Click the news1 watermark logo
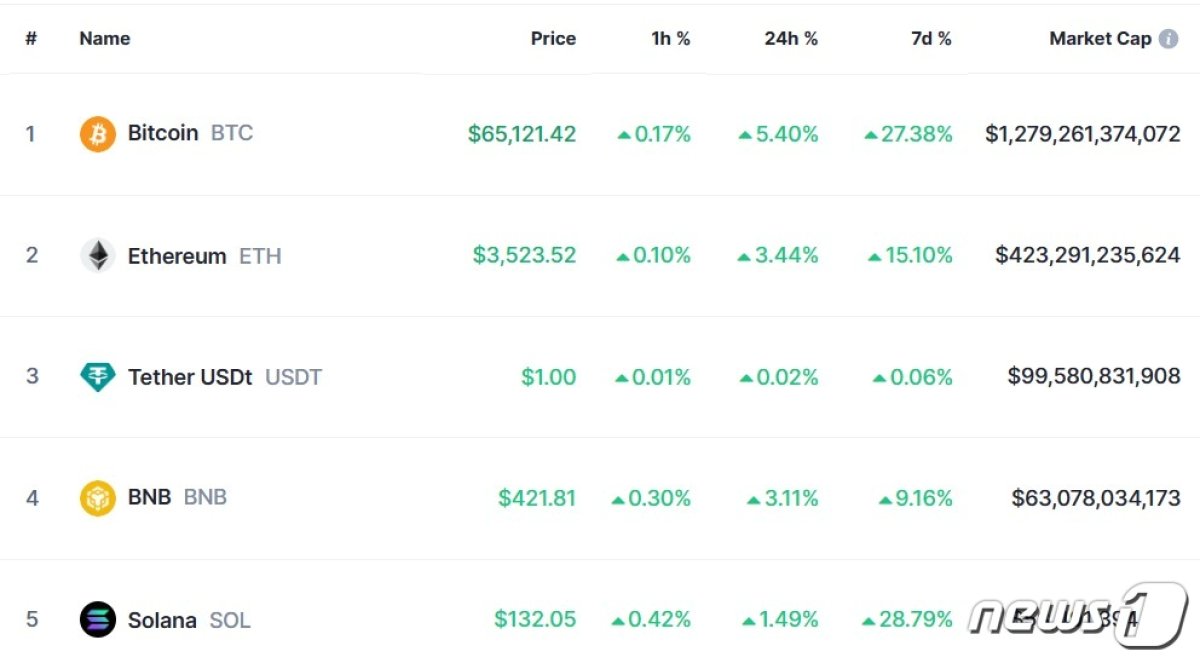Image resolution: width=1200 pixels, height=663 pixels. click(1079, 613)
